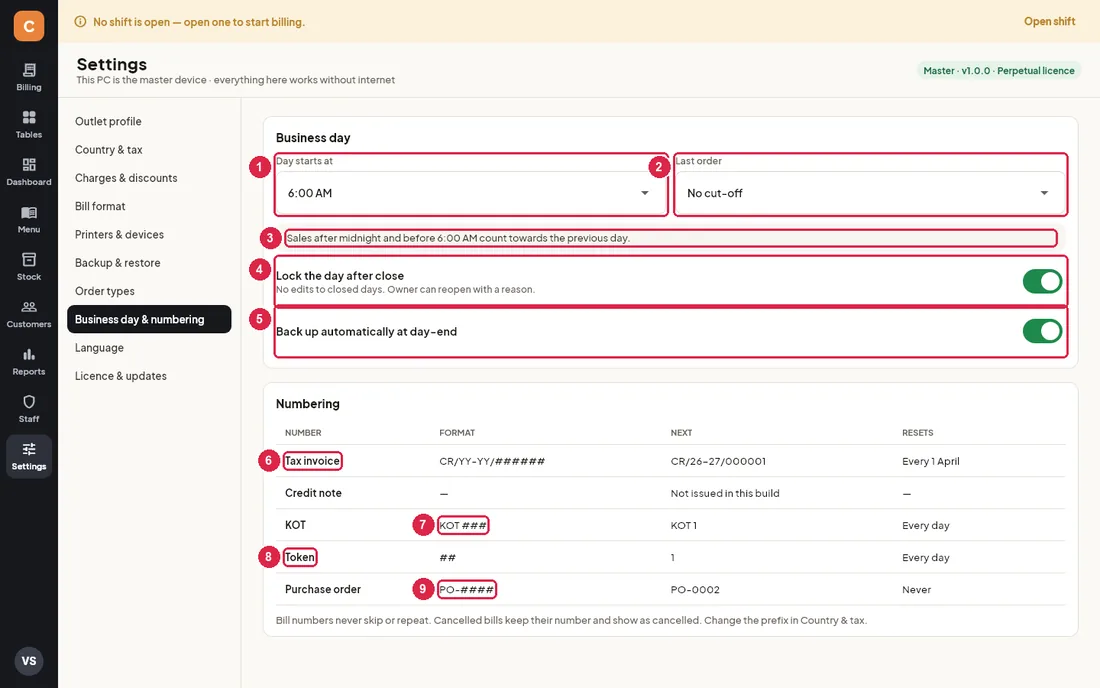Select Business day & numbering

pyautogui.click(x=149, y=319)
